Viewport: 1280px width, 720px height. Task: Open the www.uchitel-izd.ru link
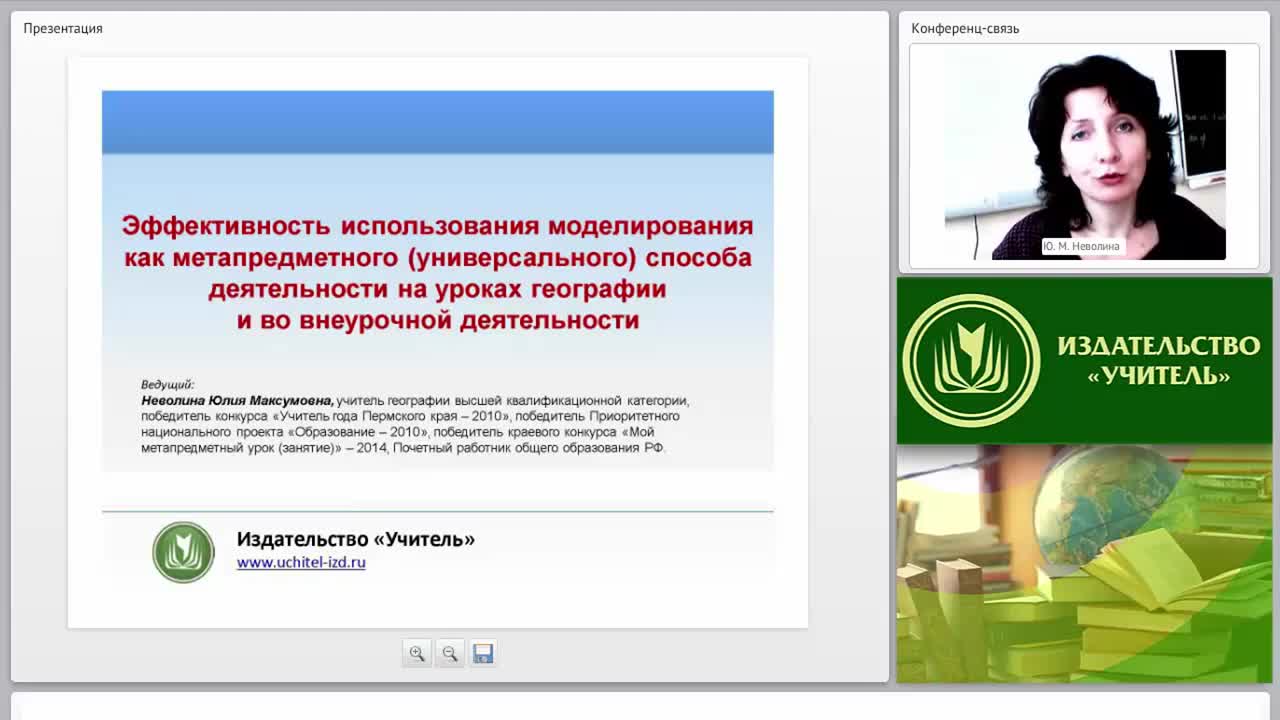tap(301, 563)
